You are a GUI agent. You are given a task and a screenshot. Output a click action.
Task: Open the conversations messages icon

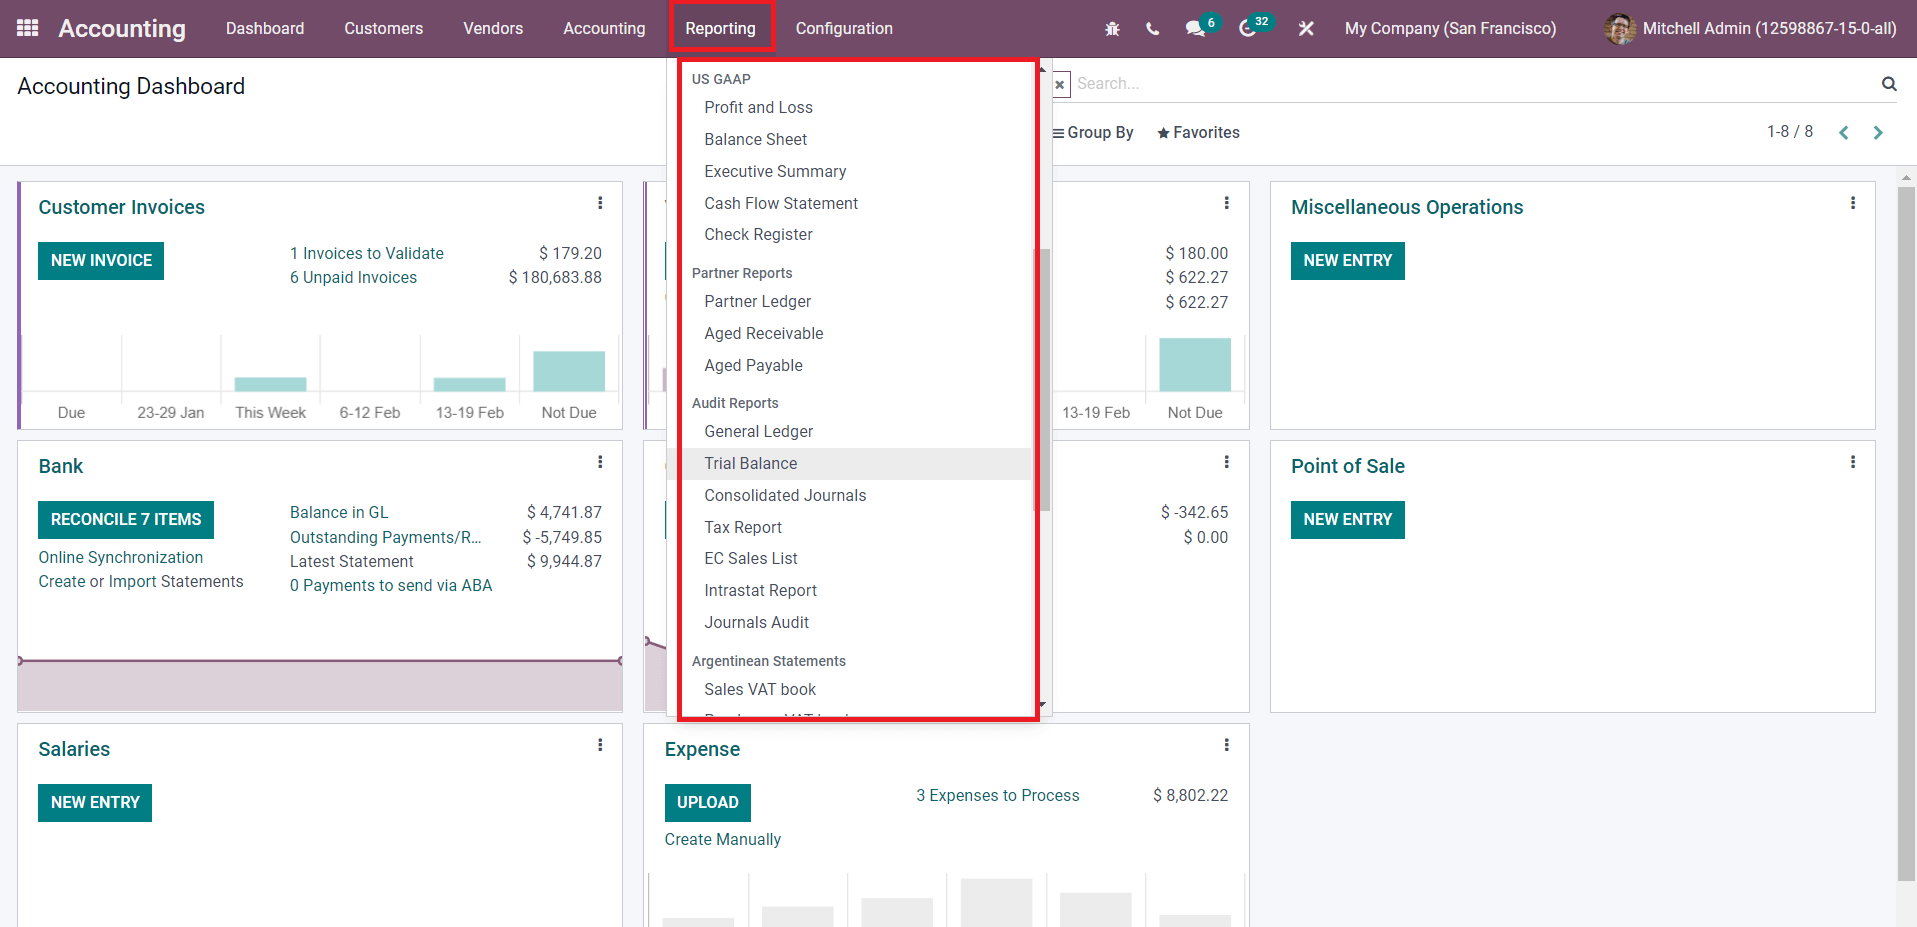tap(1196, 29)
